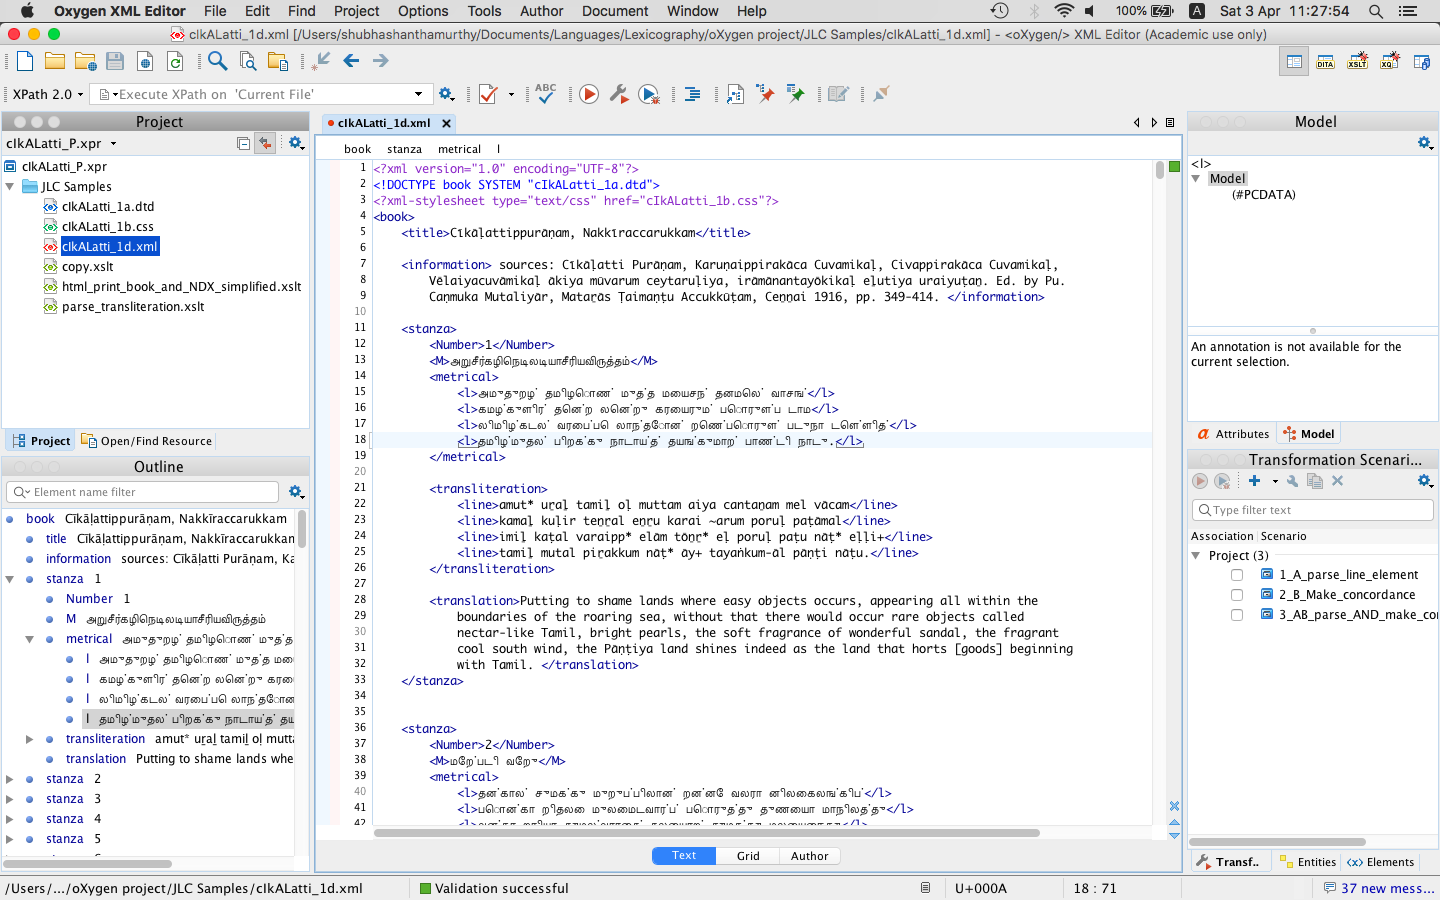Open the Document menu
Image resolution: width=1440 pixels, height=900 pixels.
pos(614,11)
